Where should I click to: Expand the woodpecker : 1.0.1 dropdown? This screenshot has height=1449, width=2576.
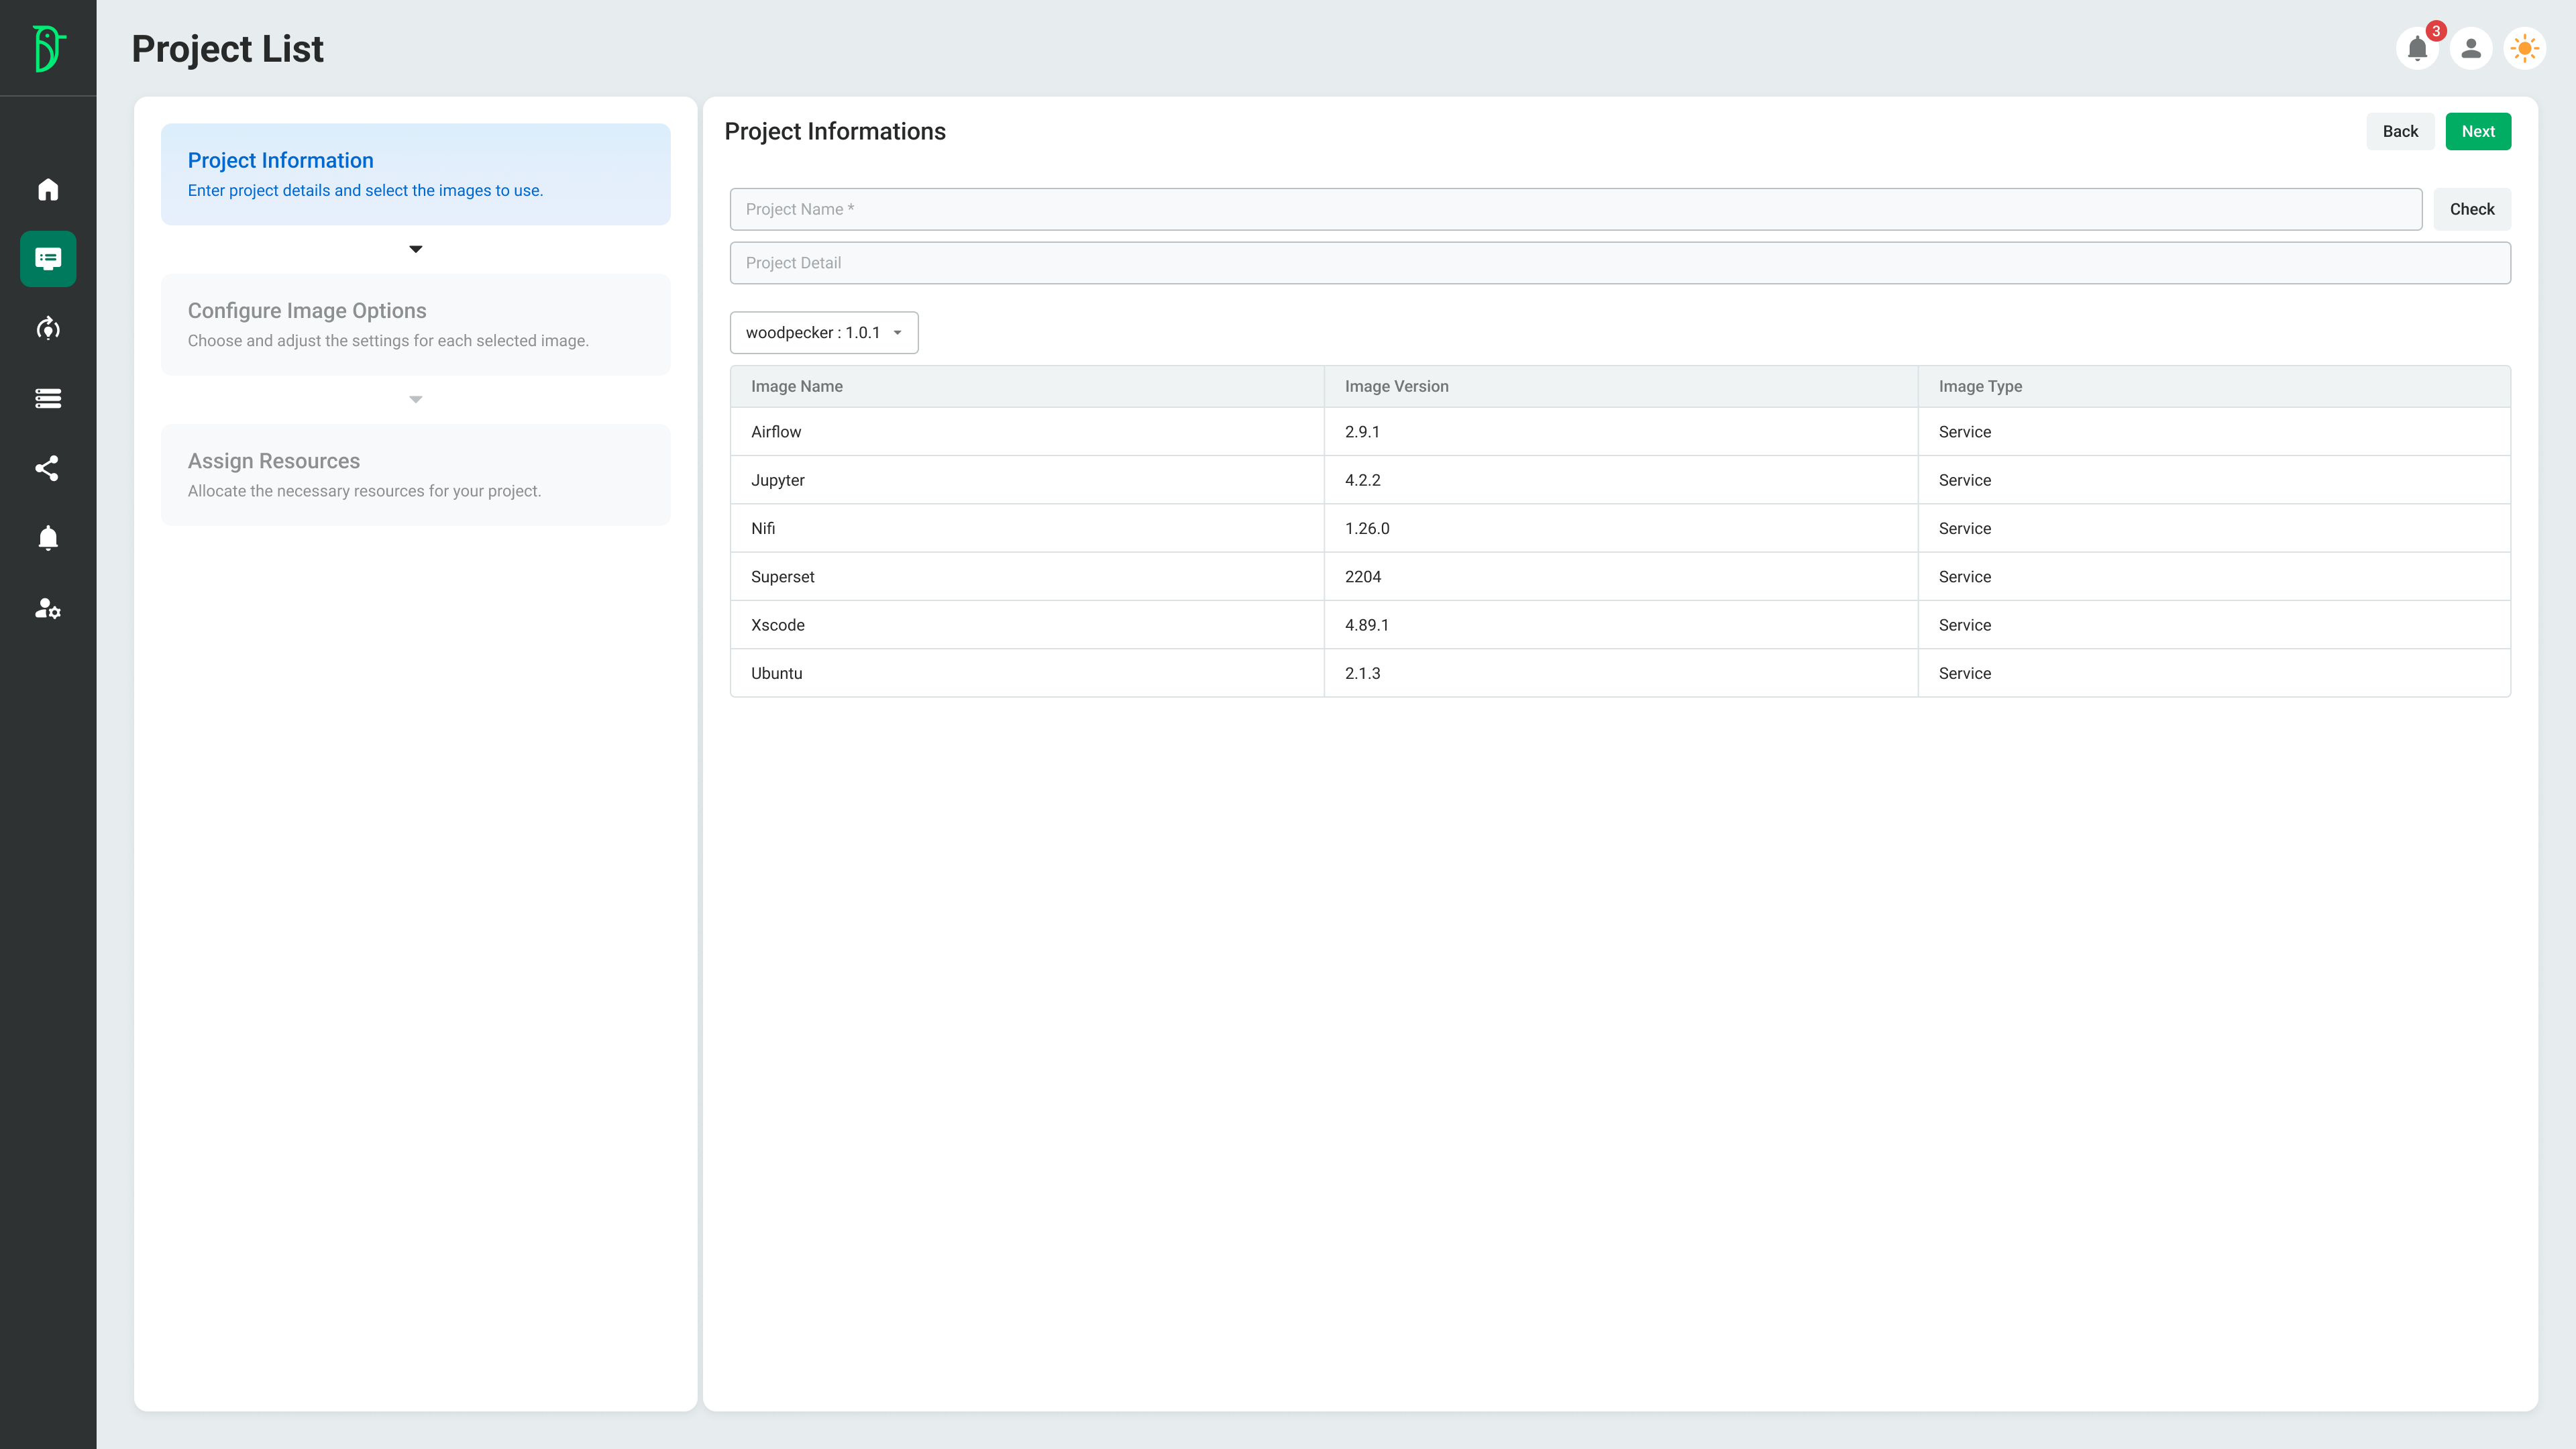(823, 333)
